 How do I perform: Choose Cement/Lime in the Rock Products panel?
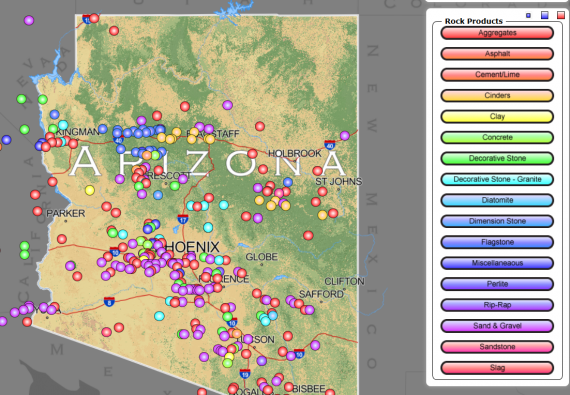(x=497, y=75)
